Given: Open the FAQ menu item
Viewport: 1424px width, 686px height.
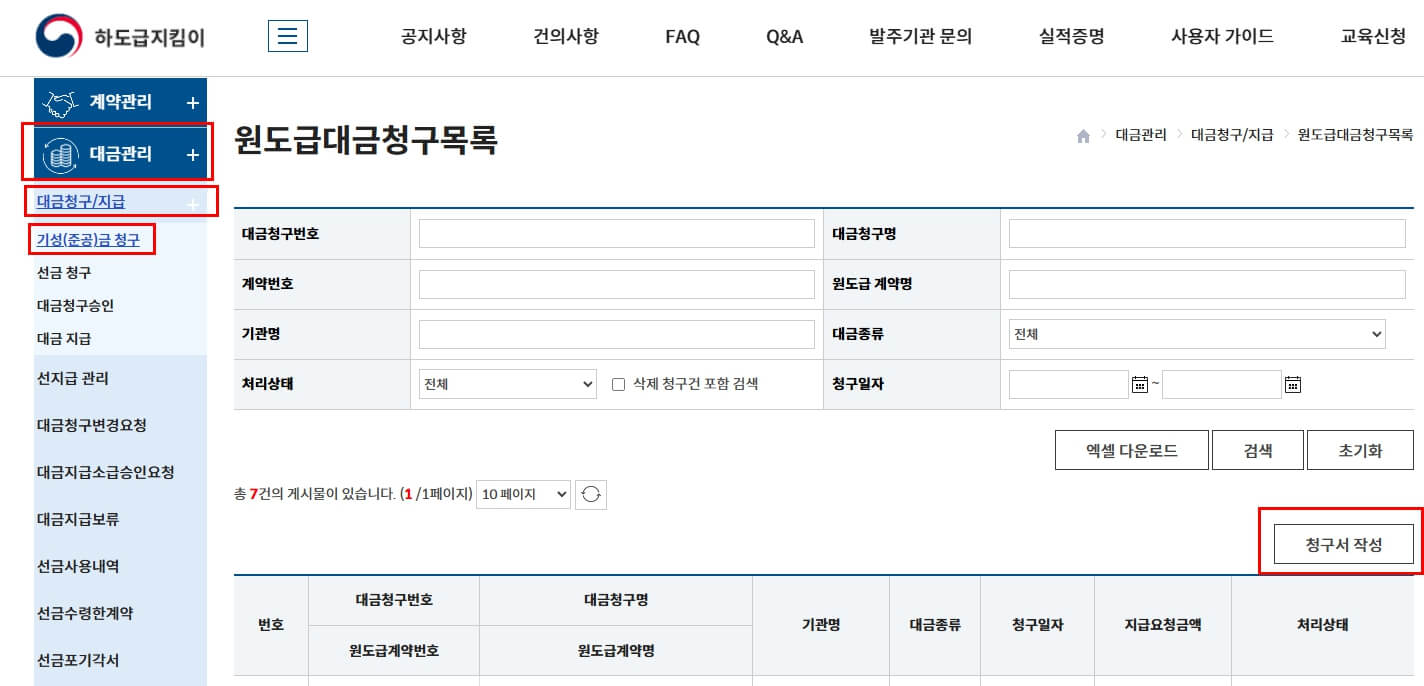Looking at the screenshot, I should click(x=681, y=37).
